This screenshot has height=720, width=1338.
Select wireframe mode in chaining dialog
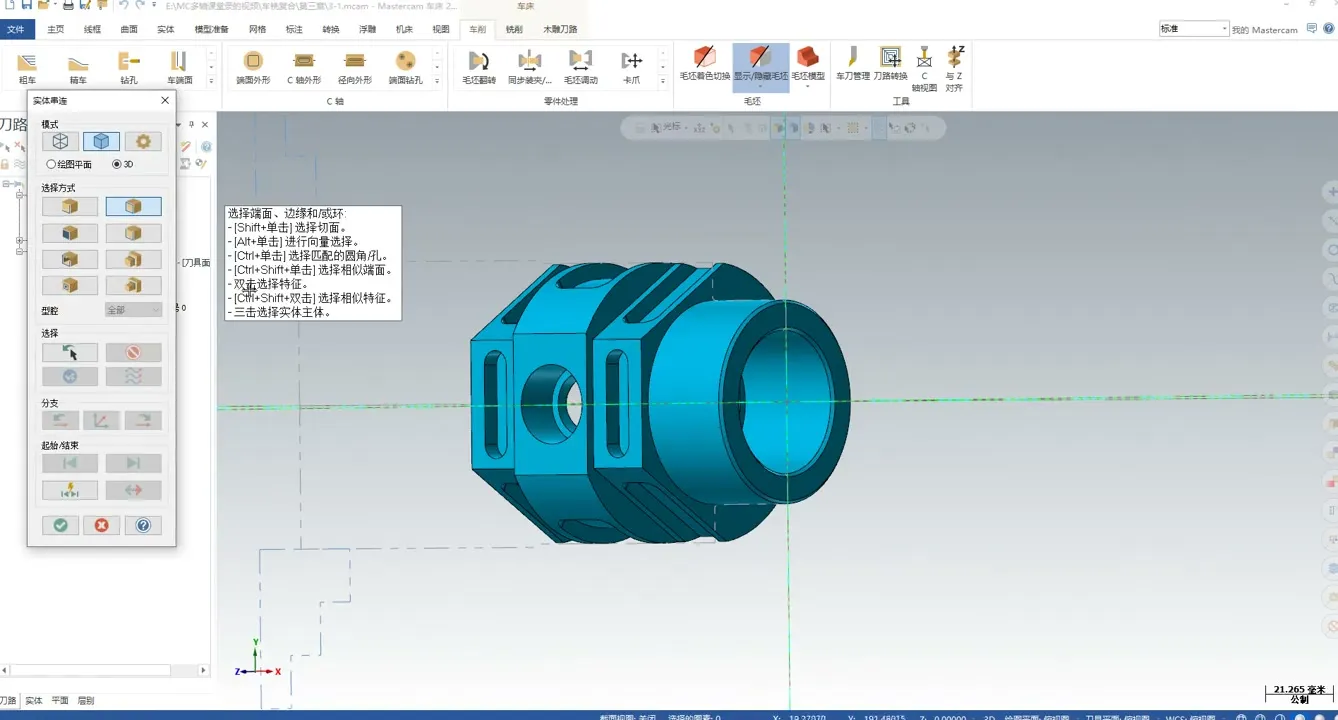click(60, 142)
